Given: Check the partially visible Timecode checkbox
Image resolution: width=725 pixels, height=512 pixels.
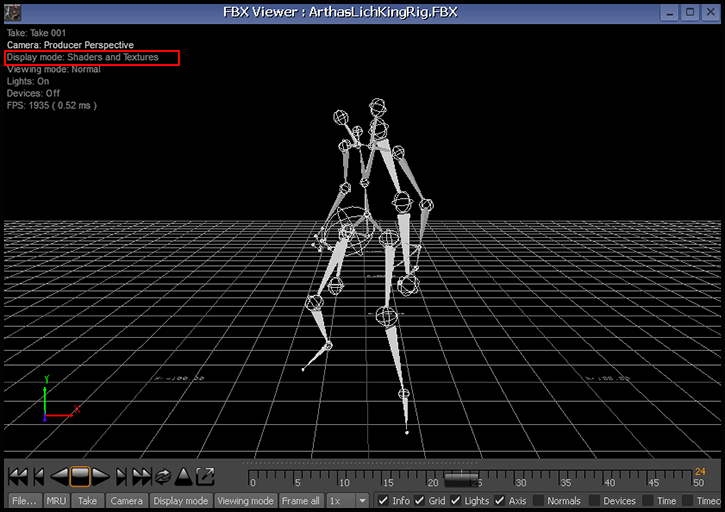Looking at the screenshot, I should tap(688, 500).
